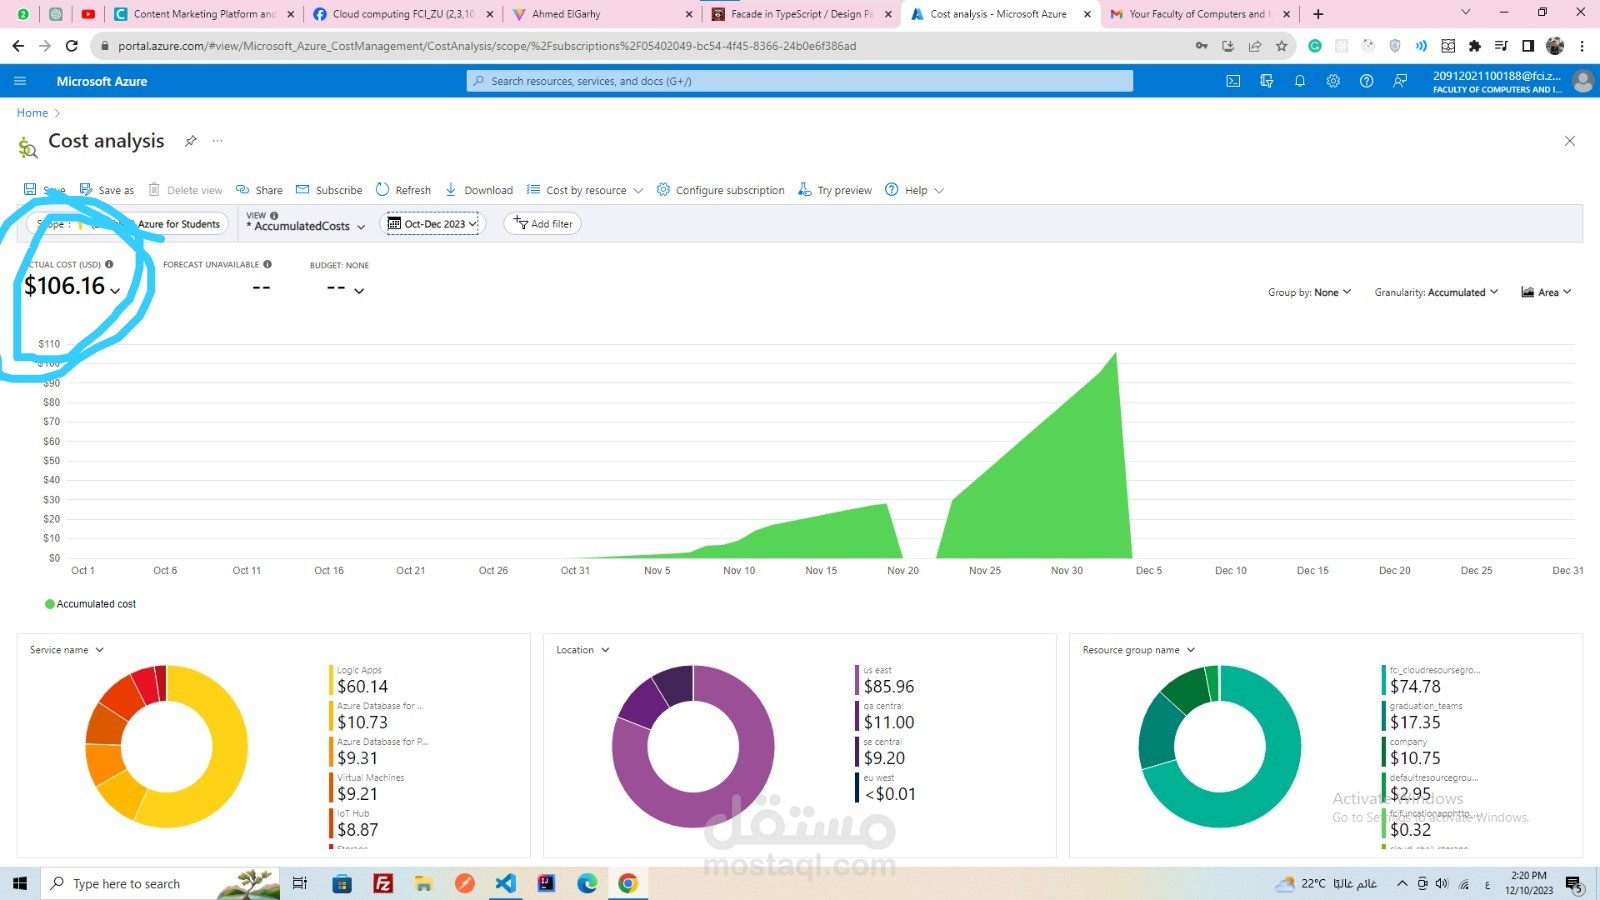Image resolution: width=1600 pixels, height=900 pixels.
Task: Change the Area chart type dropdown
Action: click(x=1546, y=292)
